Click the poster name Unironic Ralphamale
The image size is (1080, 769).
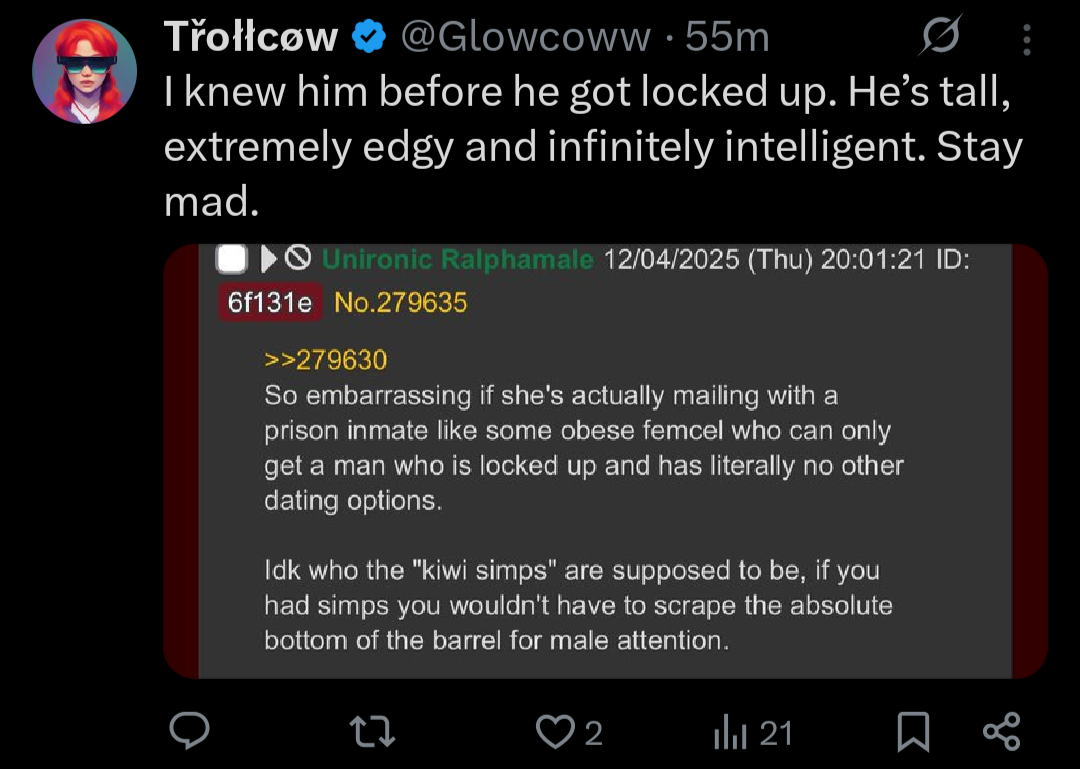tap(458, 260)
